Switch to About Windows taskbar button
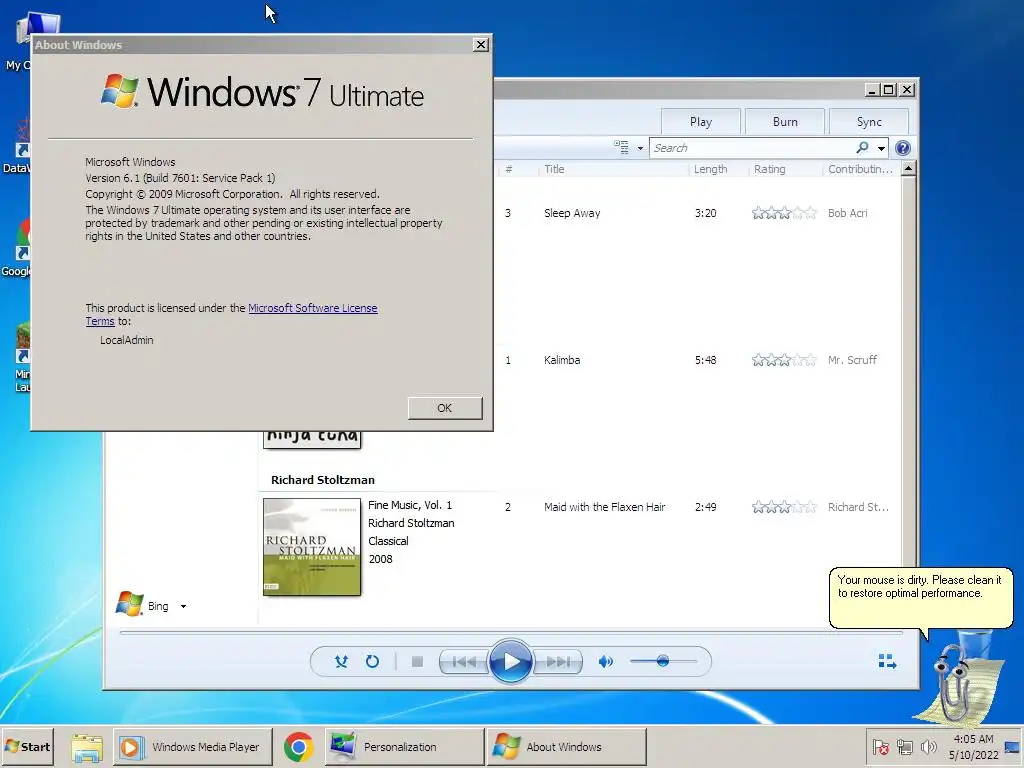The width and height of the screenshot is (1024, 768). pos(567,747)
